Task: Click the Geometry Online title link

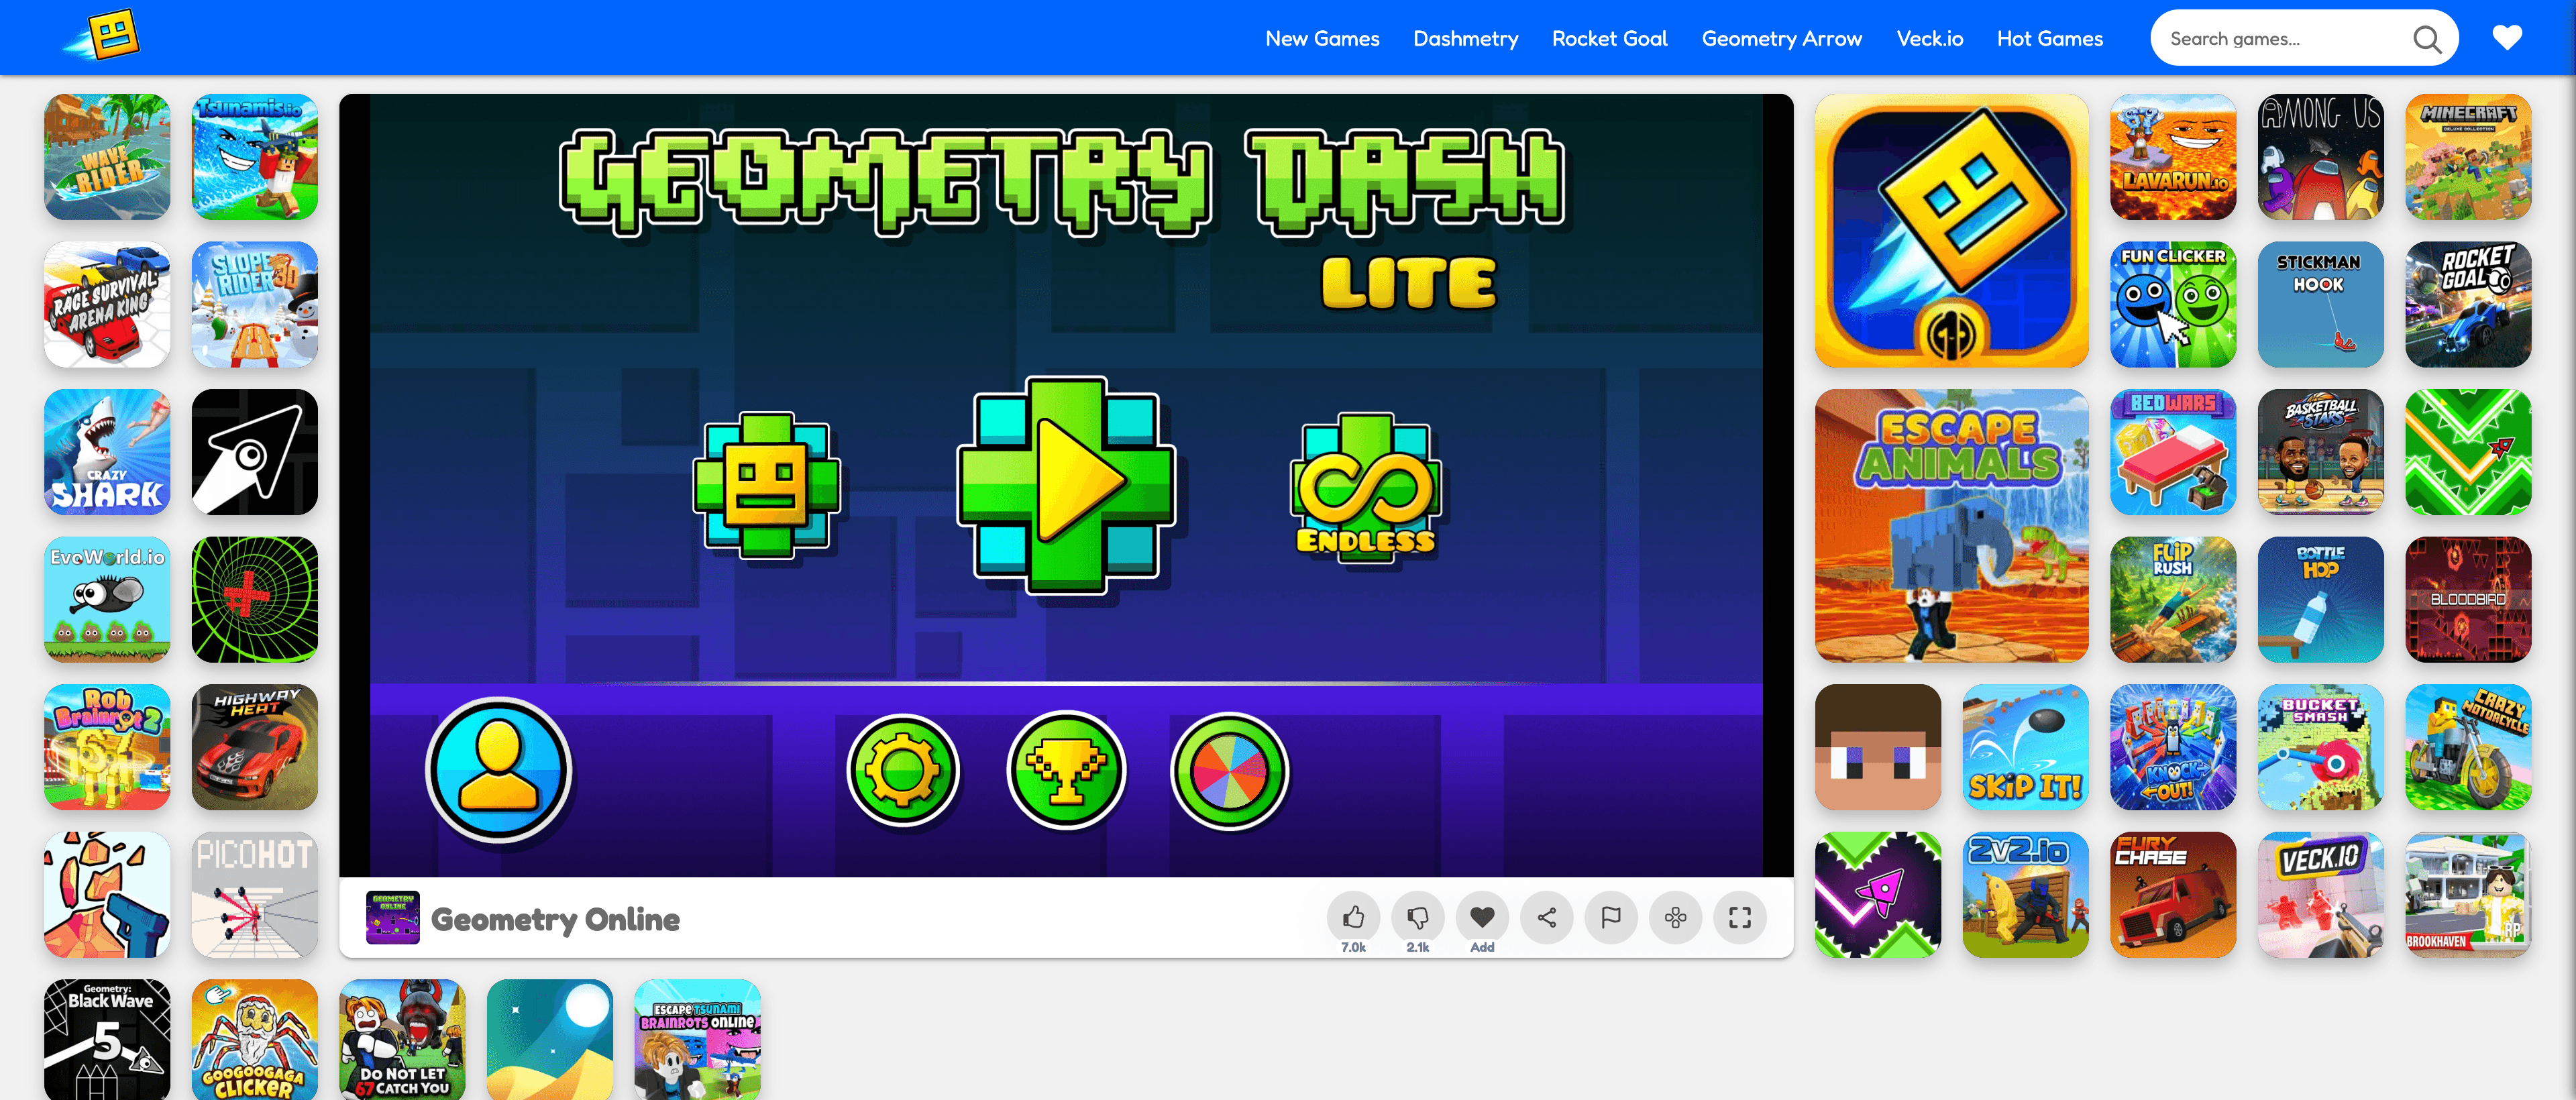Action: [x=555, y=919]
